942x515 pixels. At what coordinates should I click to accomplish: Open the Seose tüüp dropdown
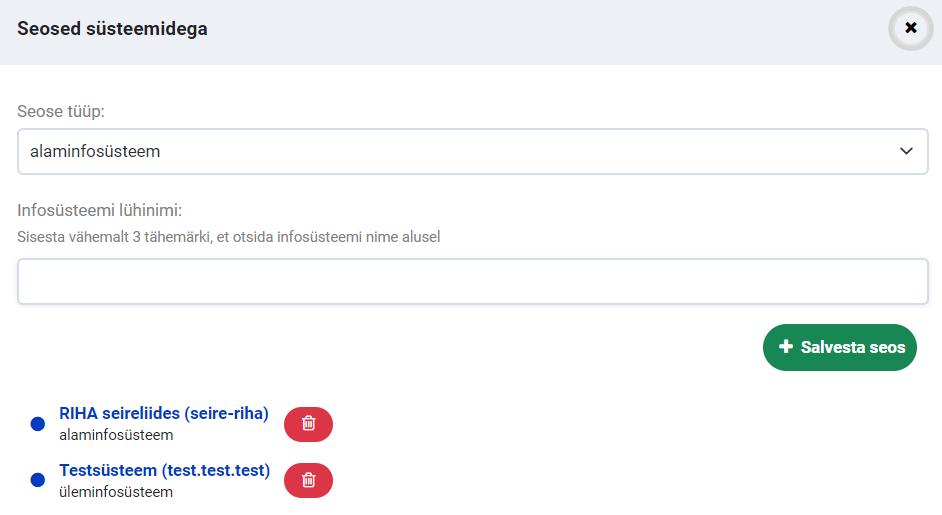(472, 152)
